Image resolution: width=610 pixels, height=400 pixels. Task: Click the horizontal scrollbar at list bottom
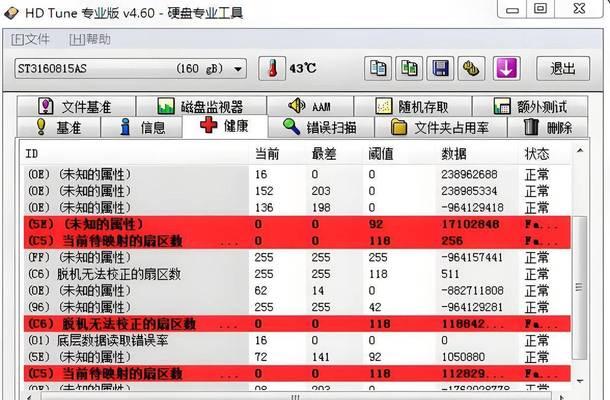point(296,396)
